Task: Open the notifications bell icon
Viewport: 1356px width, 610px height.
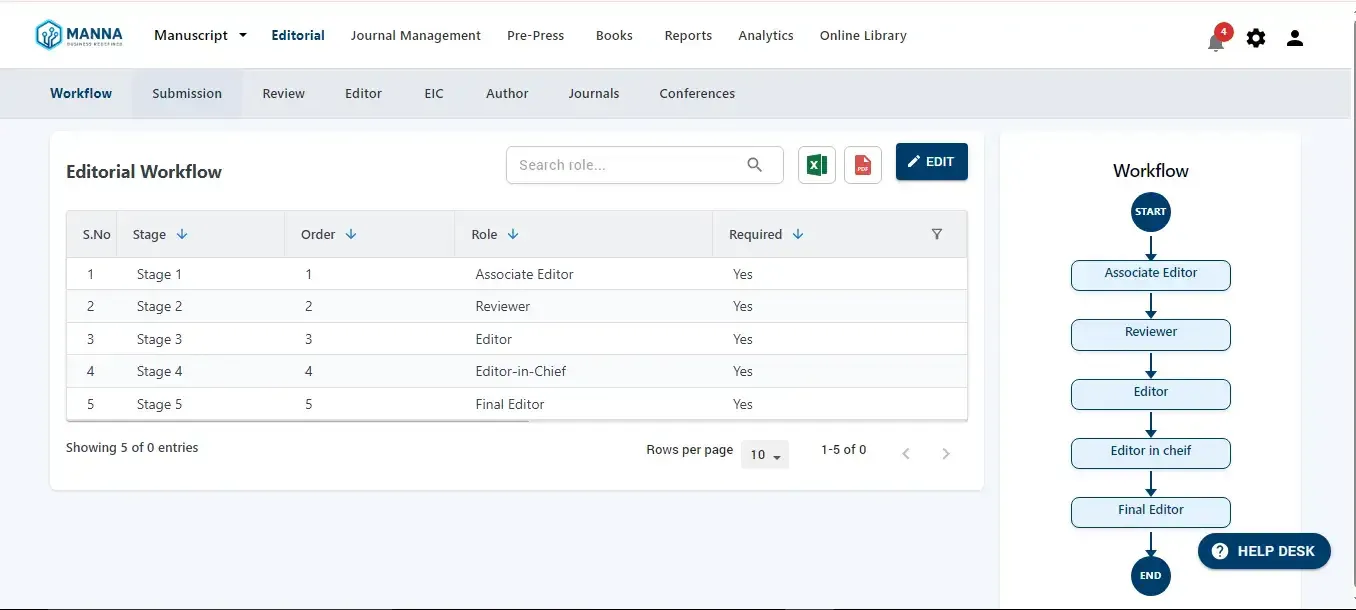Action: coord(1216,40)
